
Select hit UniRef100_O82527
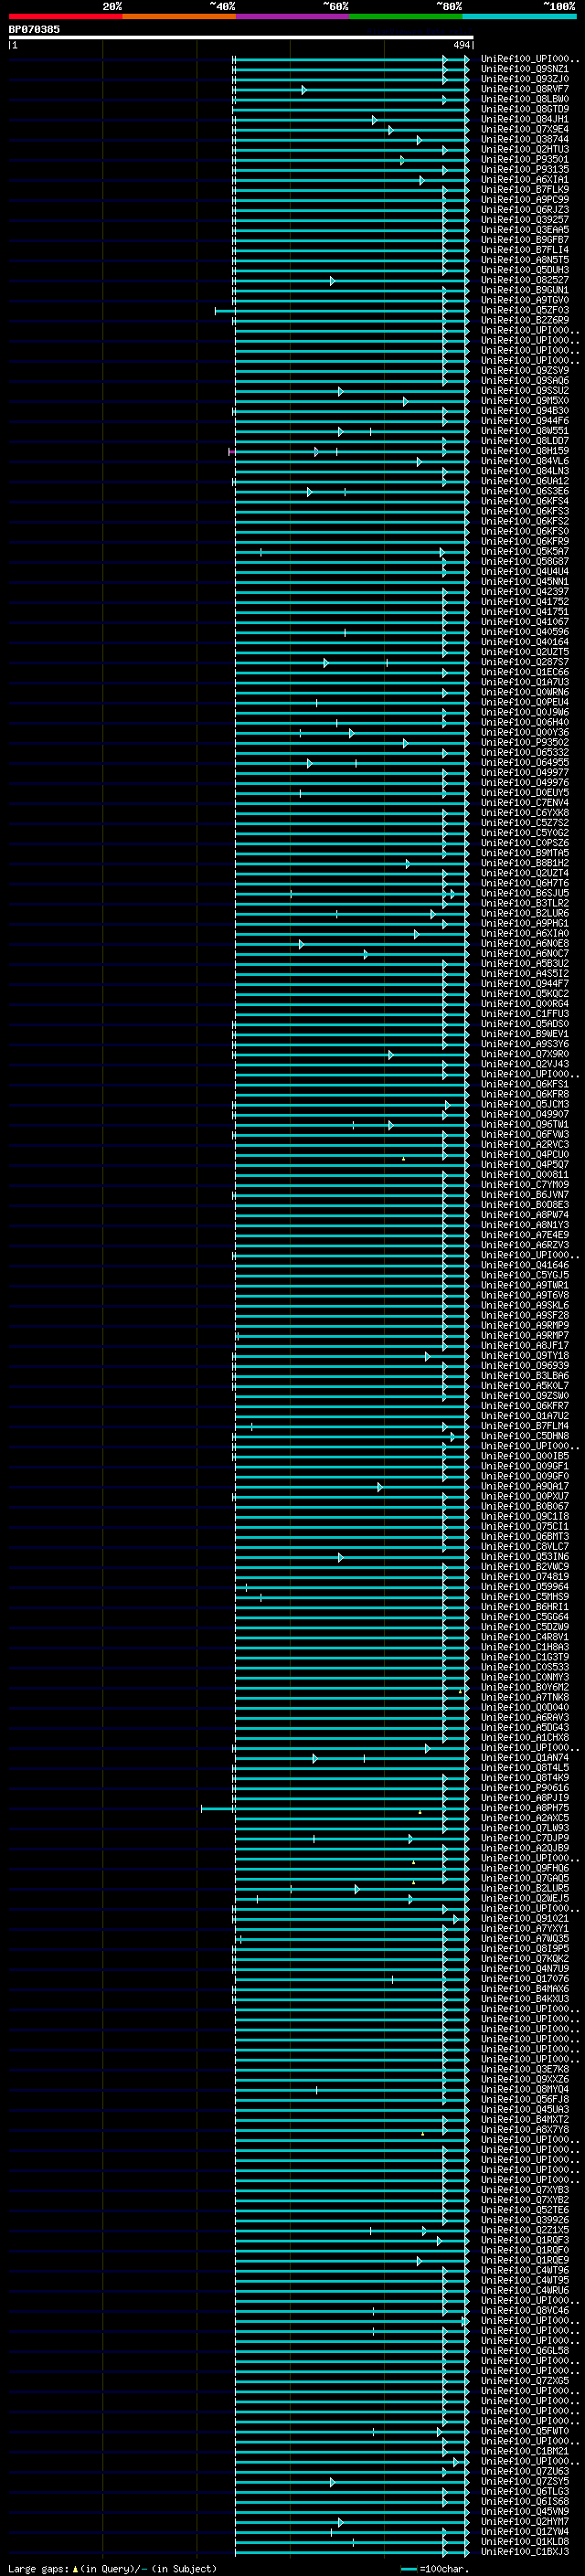pyautogui.click(x=525, y=280)
